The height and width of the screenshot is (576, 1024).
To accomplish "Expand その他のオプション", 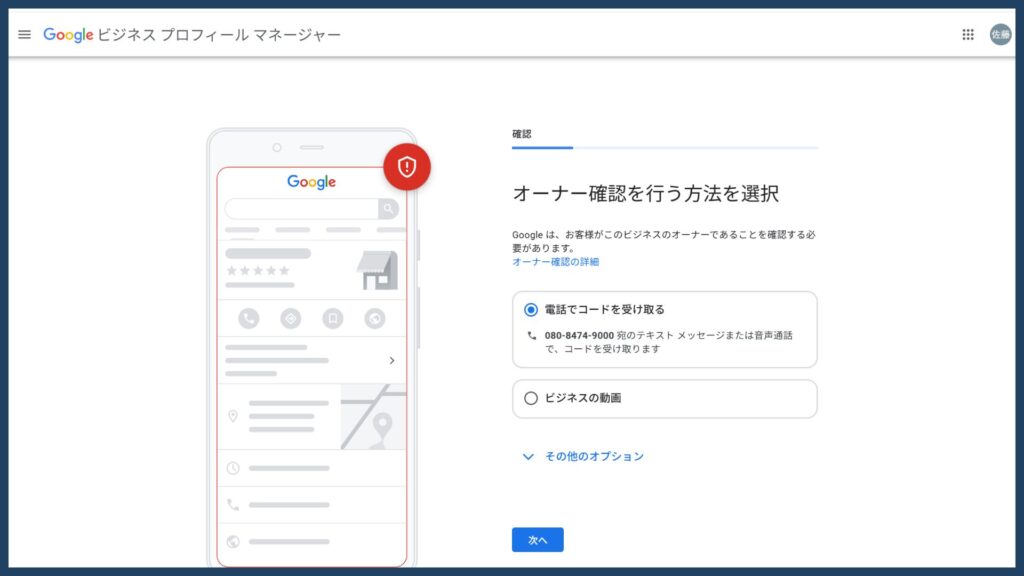I will [583, 456].
